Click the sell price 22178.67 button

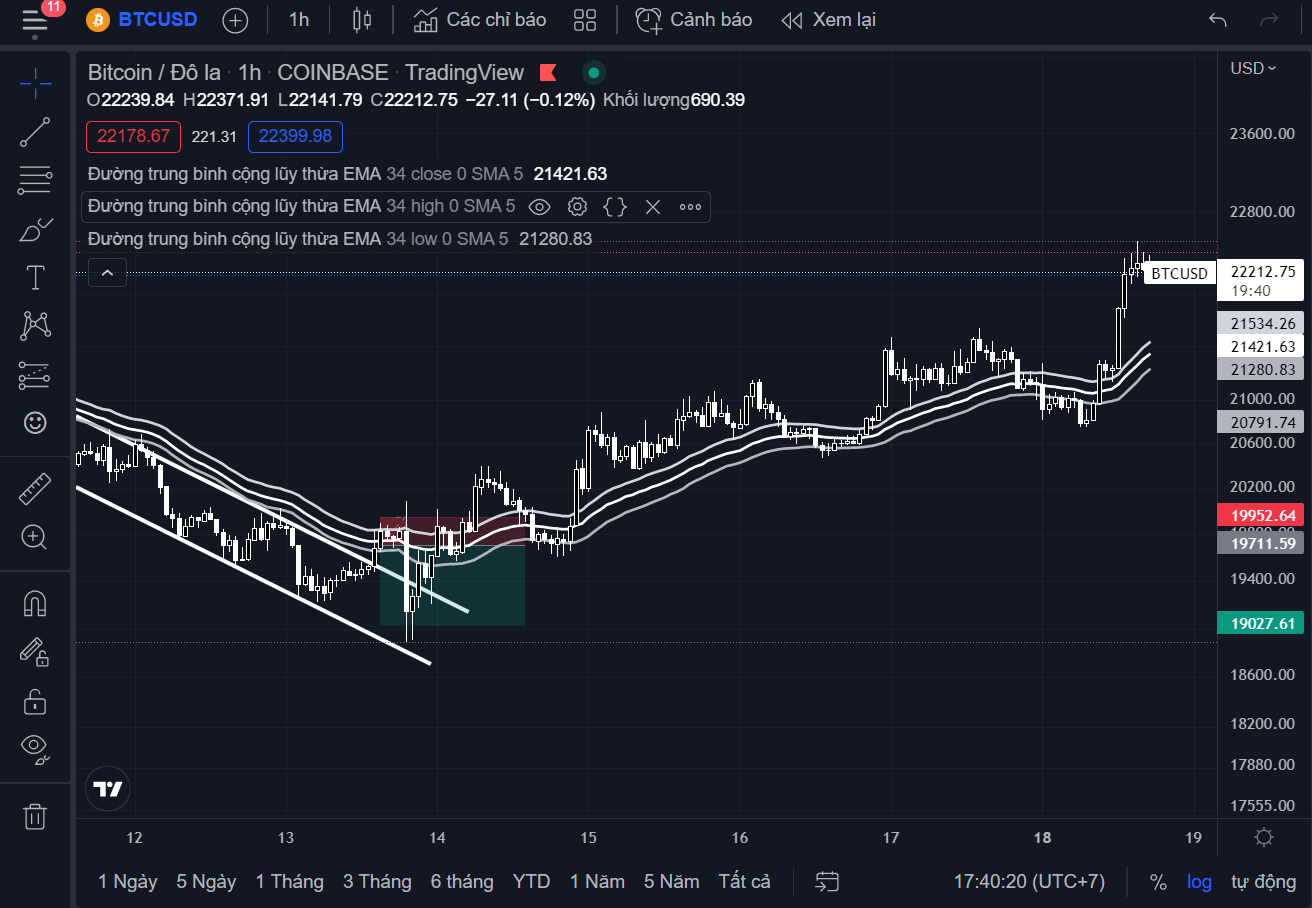[133, 136]
